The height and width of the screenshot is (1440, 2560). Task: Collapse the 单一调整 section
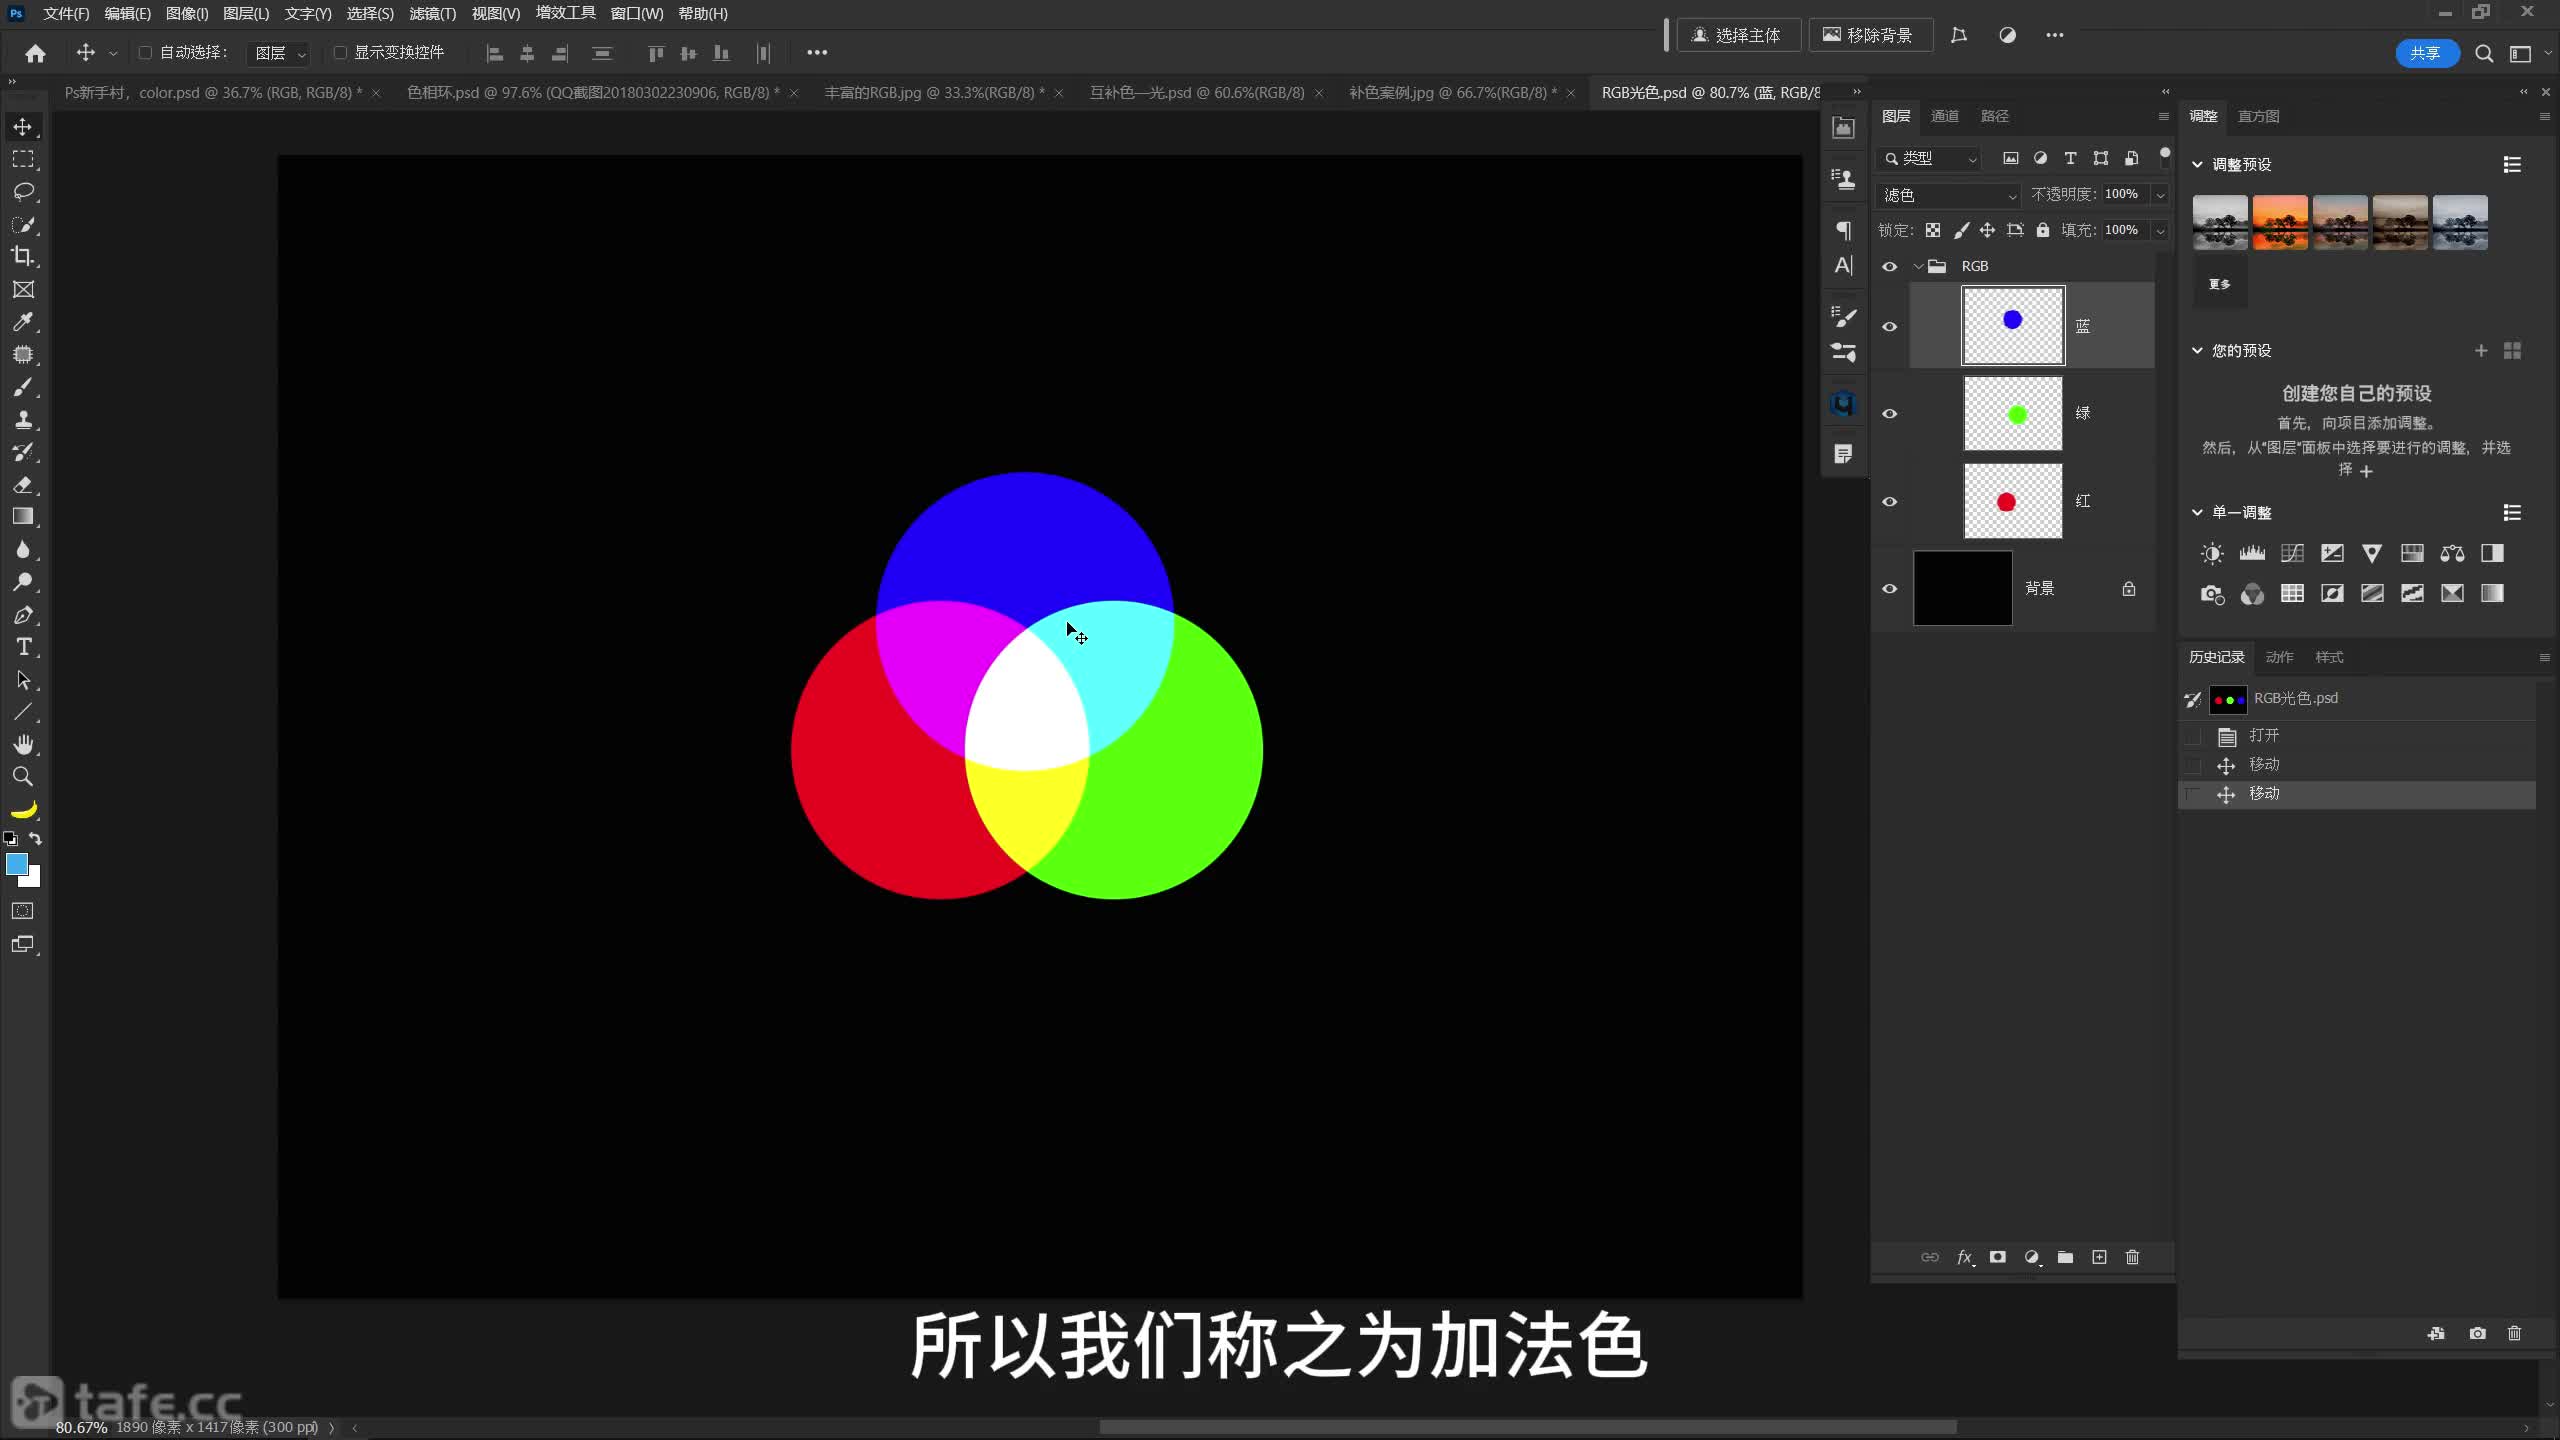tap(2197, 512)
